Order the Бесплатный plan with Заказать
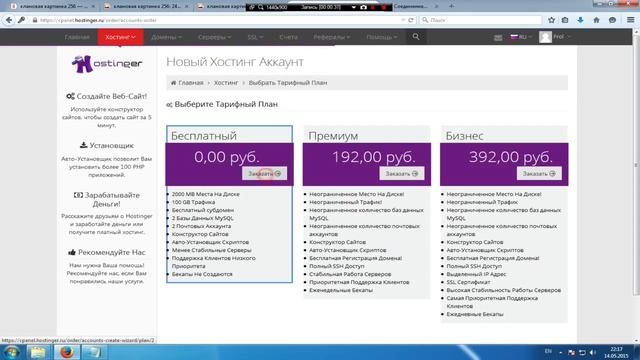The height and width of the screenshot is (360, 640). [x=264, y=173]
